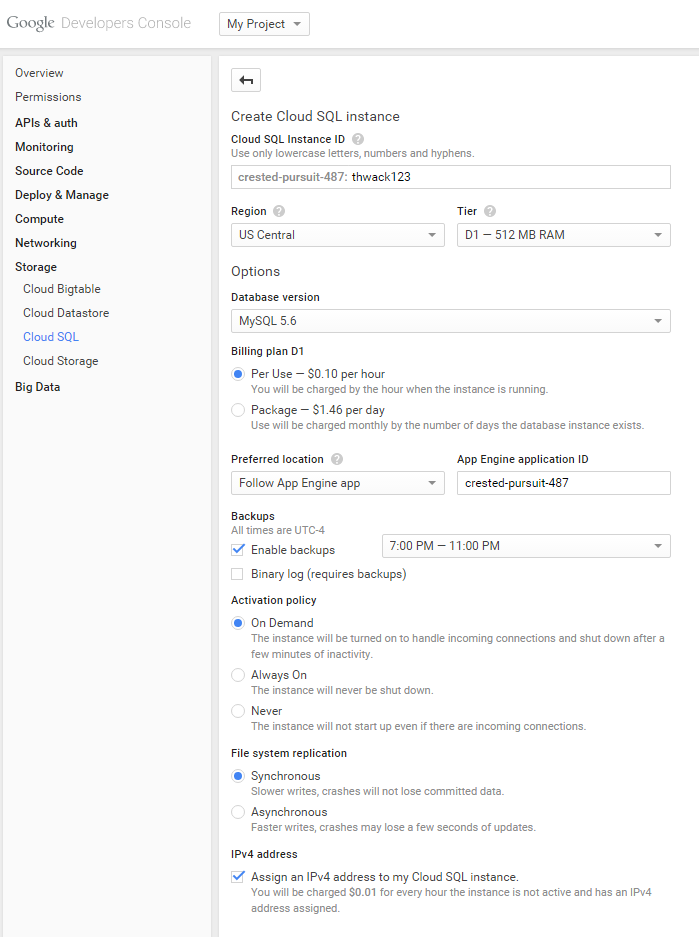Click 'Billing plan D1' label
The width and height of the screenshot is (699, 937).
[x=268, y=351]
